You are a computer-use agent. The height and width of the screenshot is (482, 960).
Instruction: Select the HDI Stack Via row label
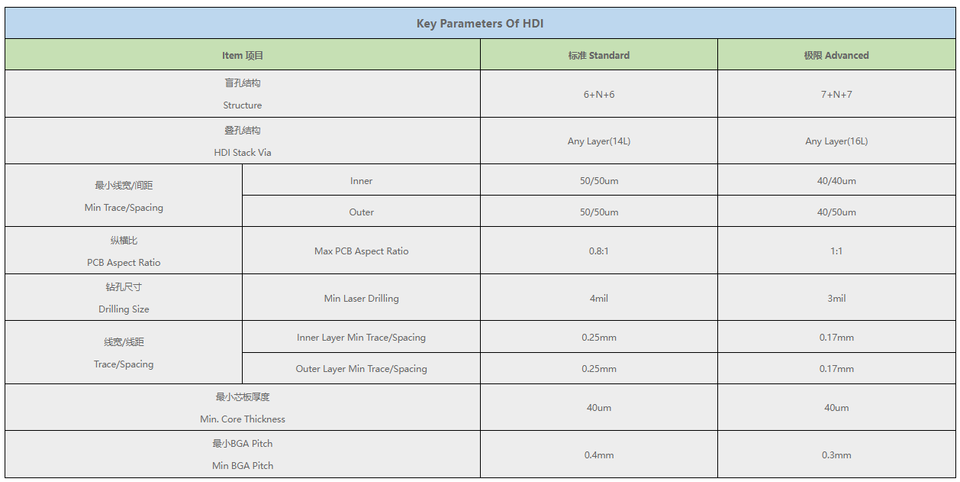(242, 153)
